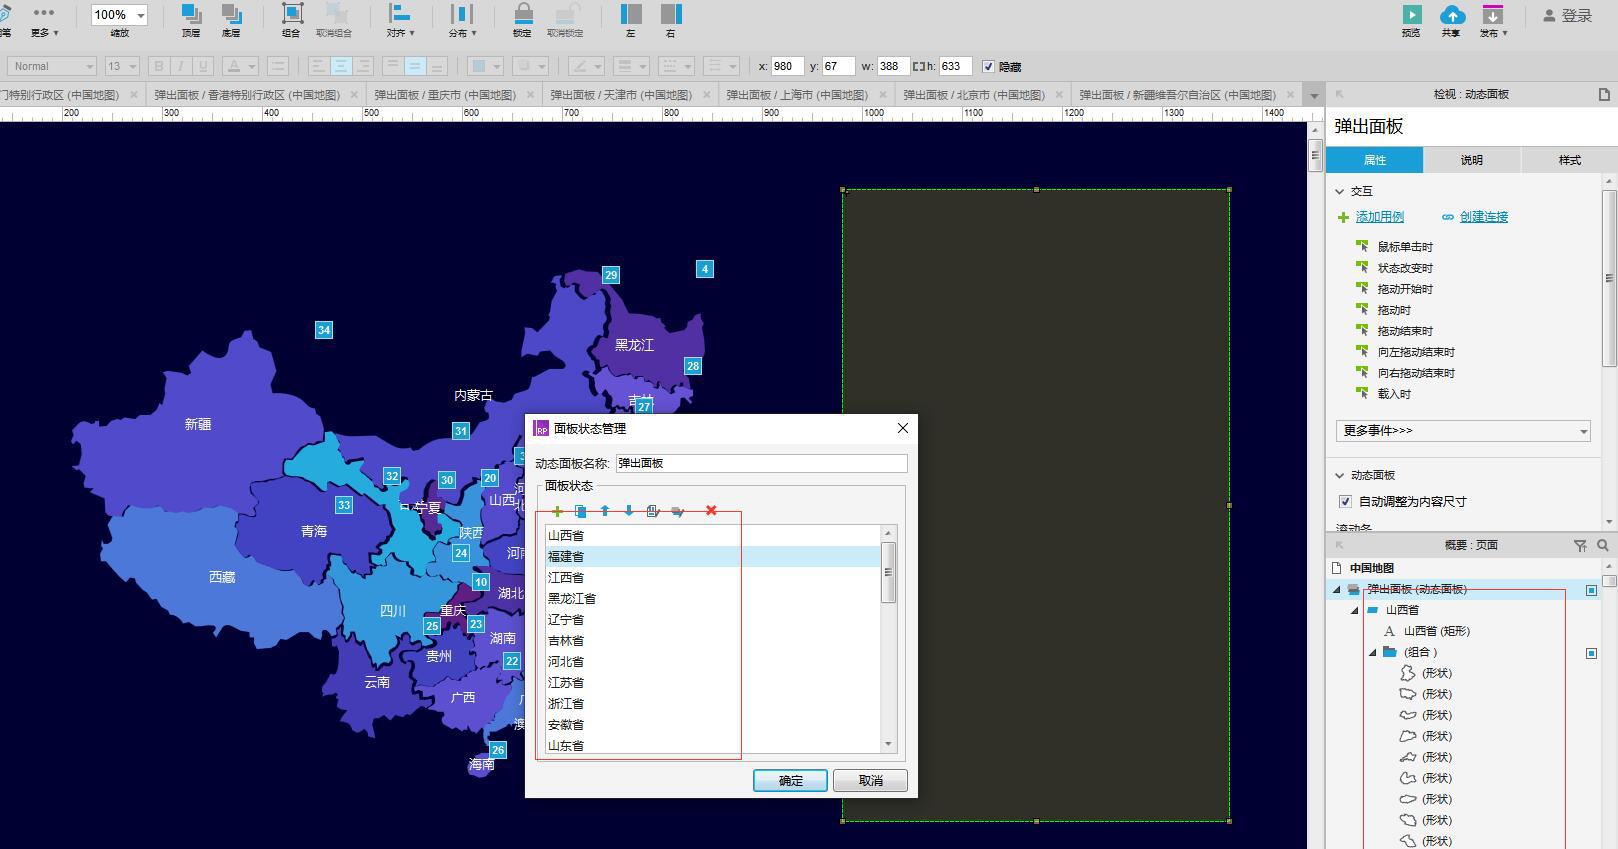Click the Ungroup (取消组合) toolbar icon

click(337, 14)
